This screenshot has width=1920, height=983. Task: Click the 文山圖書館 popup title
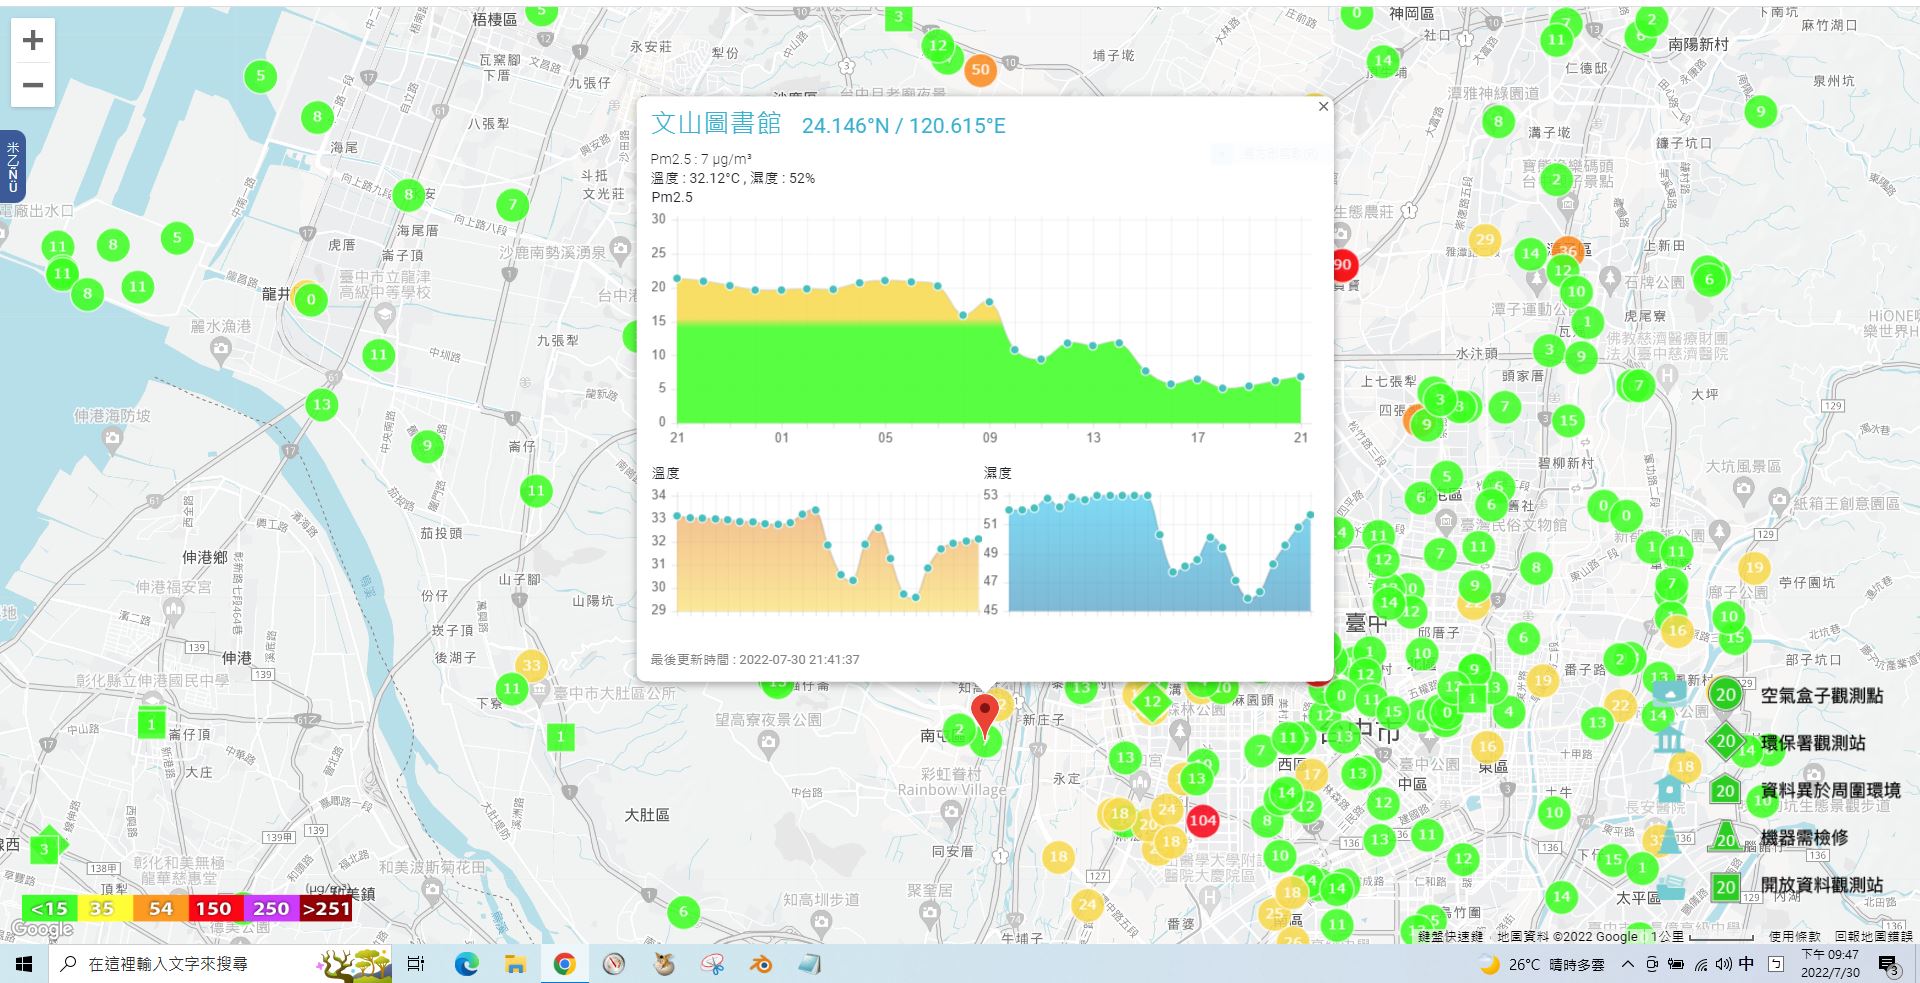click(716, 123)
